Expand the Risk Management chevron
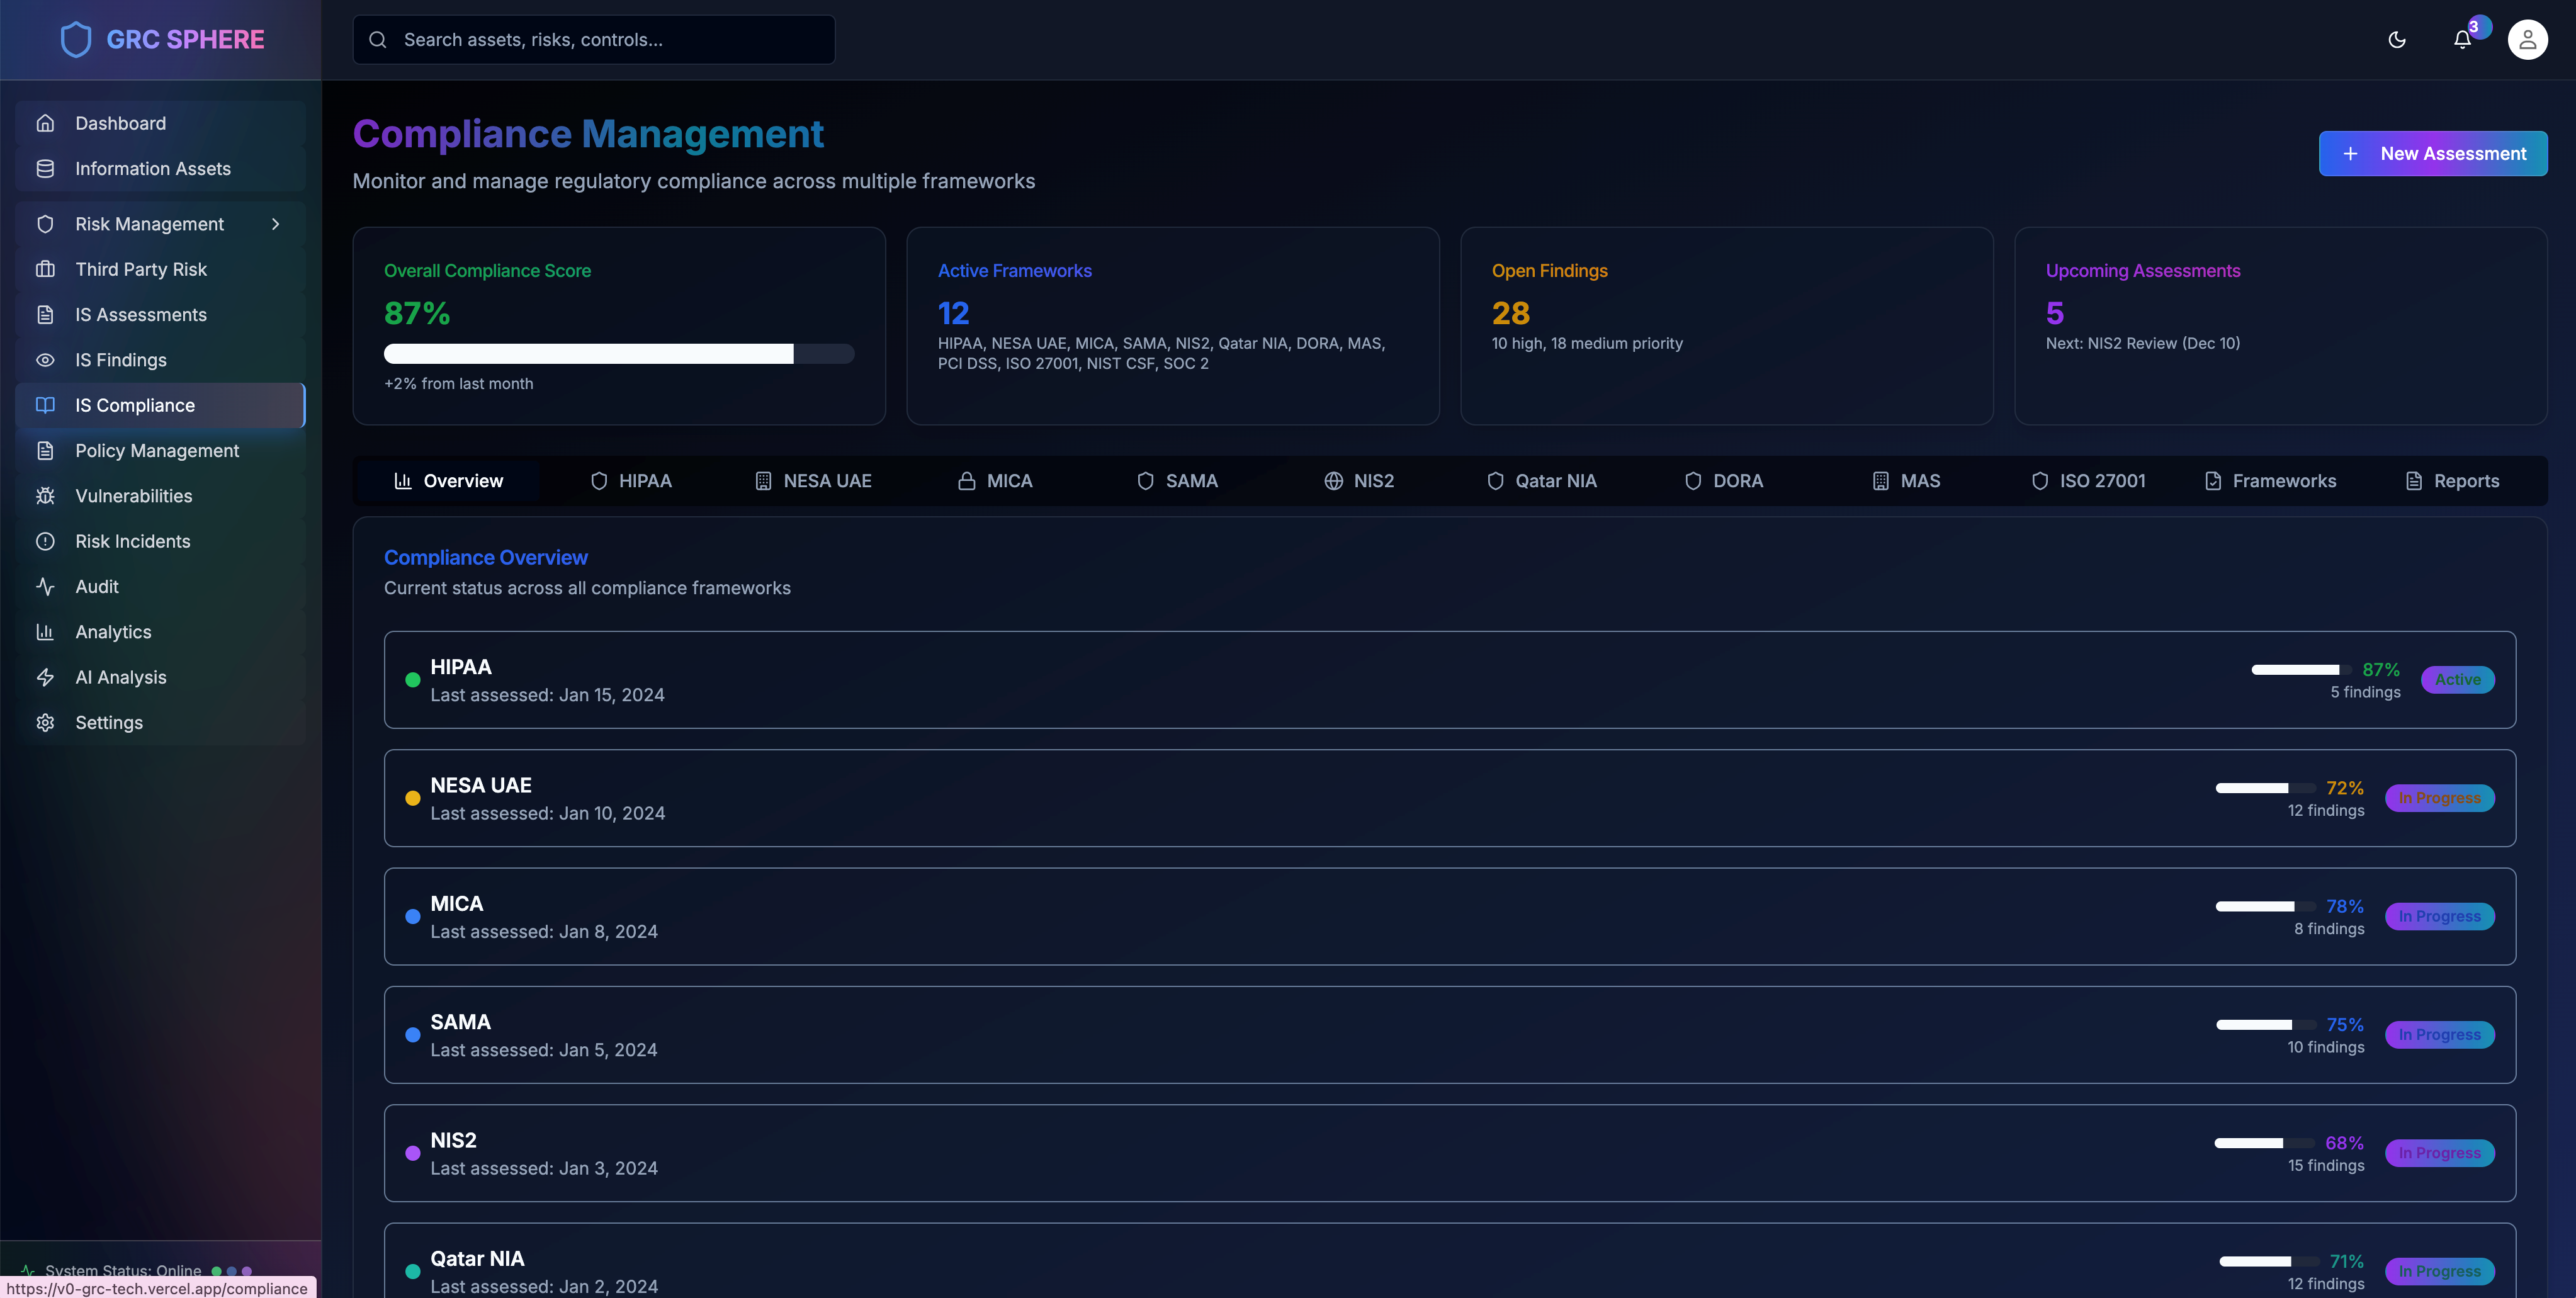The image size is (2576, 1298). tap(275, 224)
